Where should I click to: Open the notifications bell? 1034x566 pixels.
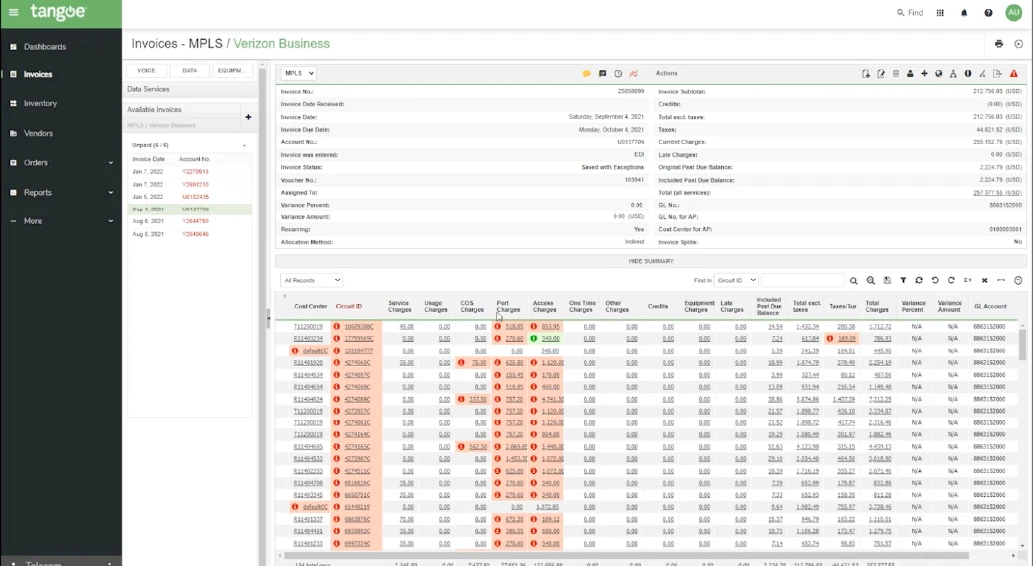pos(964,13)
